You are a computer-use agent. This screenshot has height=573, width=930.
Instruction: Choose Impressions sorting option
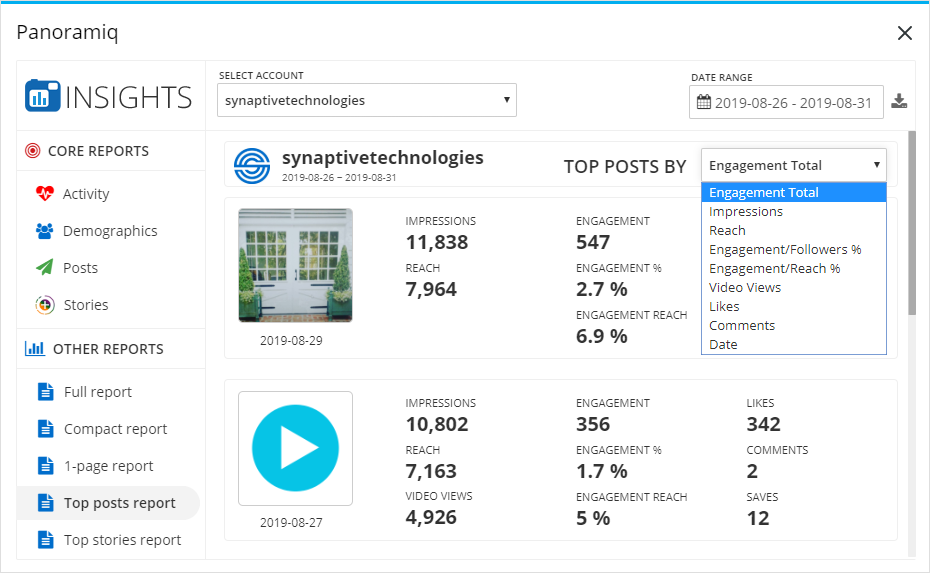[794, 211]
